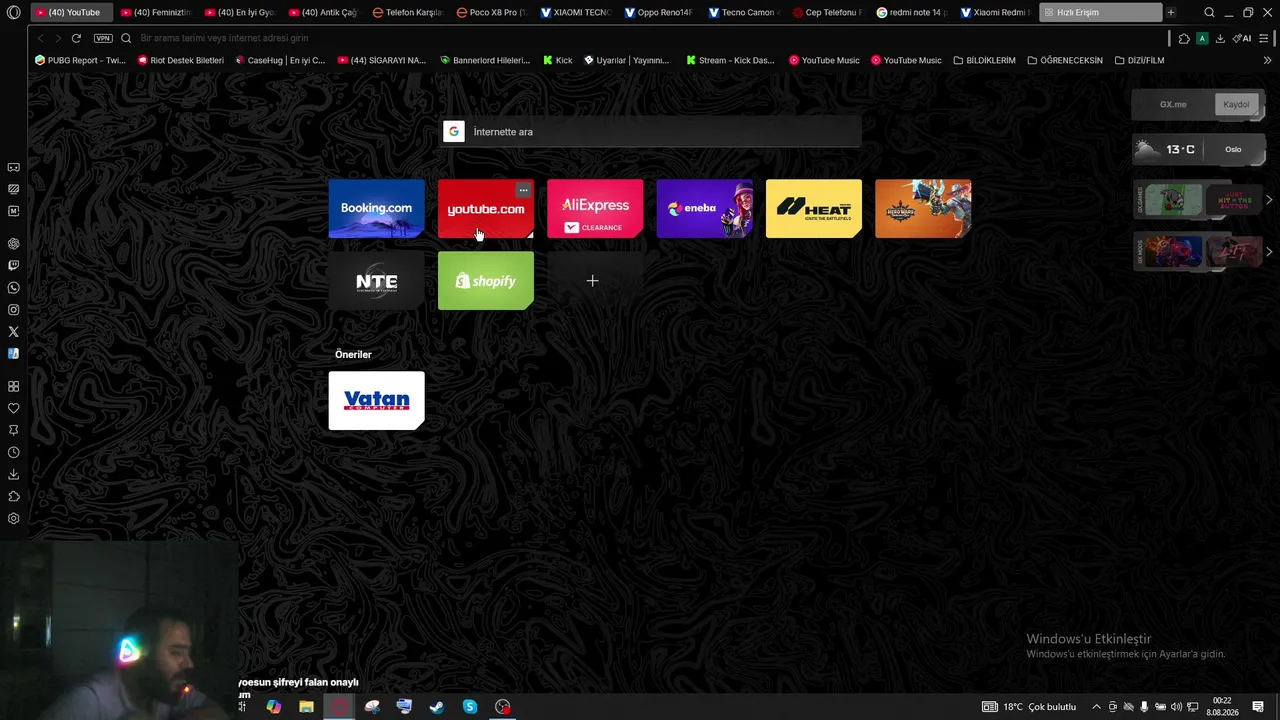The image size is (1280, 720).
Task: Show more bookmarks with the double chevron
Action: coord(1268,60)
